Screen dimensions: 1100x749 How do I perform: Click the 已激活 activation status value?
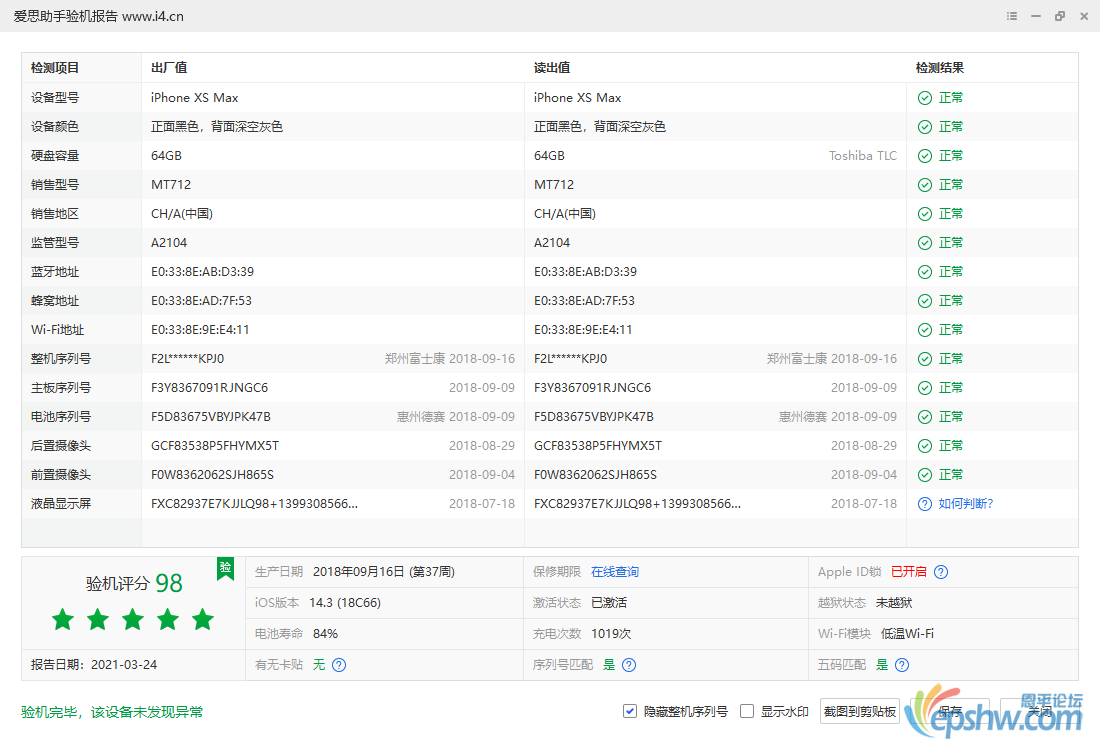(609, 603)
